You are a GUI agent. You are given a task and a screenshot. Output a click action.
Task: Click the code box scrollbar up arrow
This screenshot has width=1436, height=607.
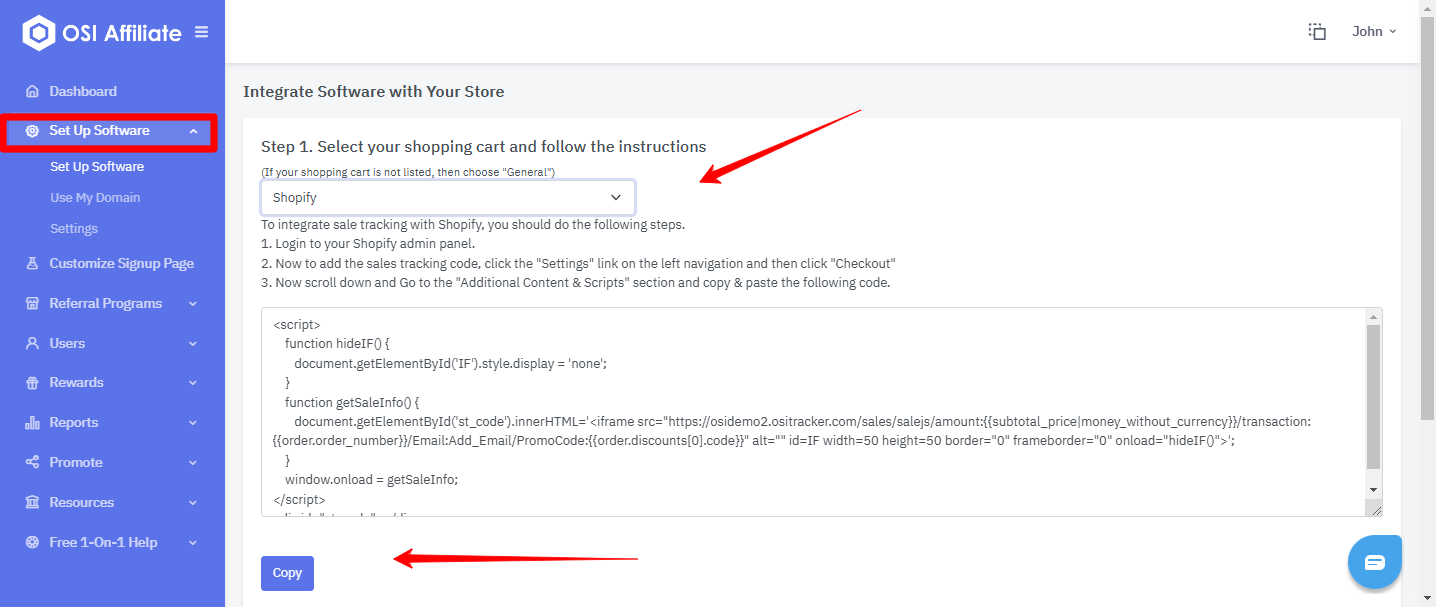pos(1374,316)
